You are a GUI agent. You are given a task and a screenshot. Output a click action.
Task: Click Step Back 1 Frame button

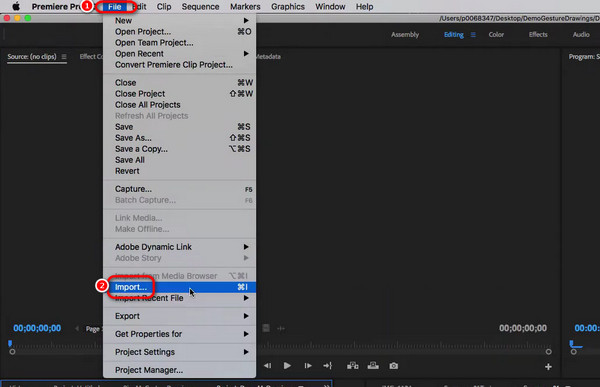tap(267, 366)
